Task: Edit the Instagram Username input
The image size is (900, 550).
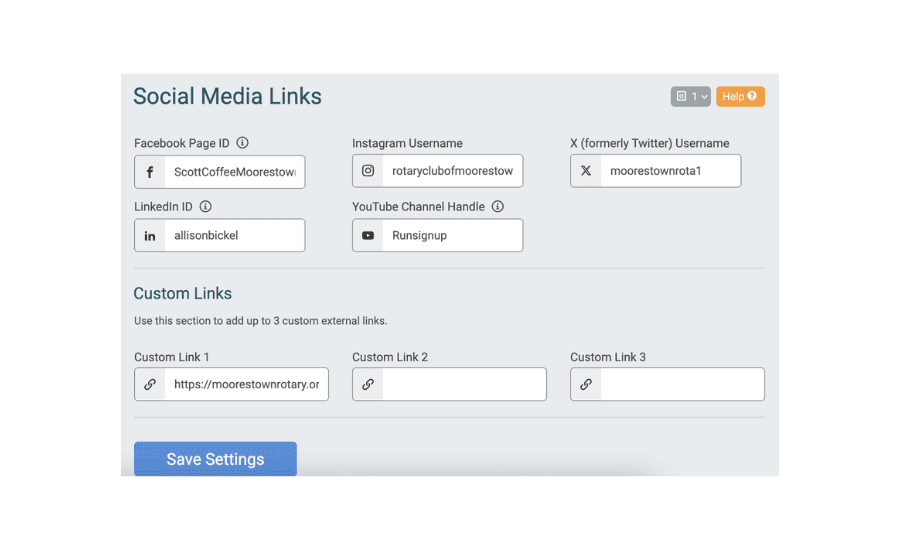Action: (x=452, y=171)
